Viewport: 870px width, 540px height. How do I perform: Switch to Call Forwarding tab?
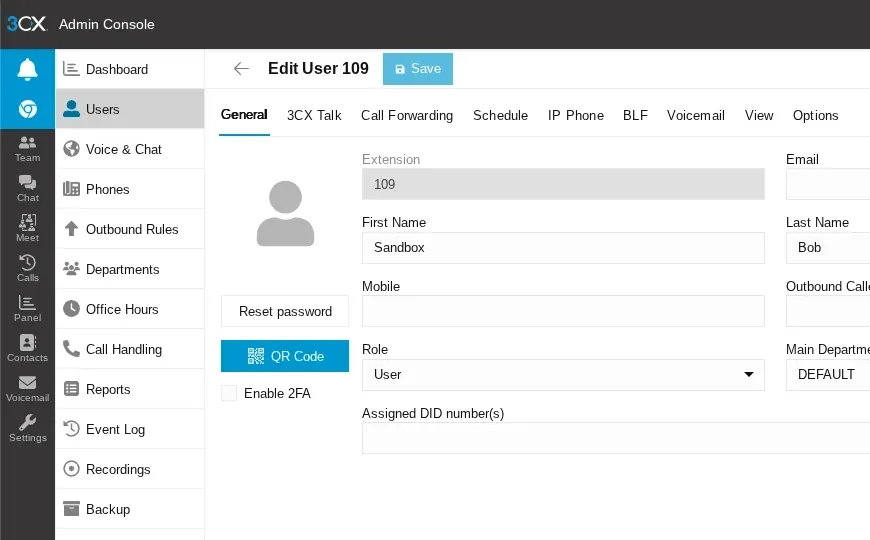point(407,115)
